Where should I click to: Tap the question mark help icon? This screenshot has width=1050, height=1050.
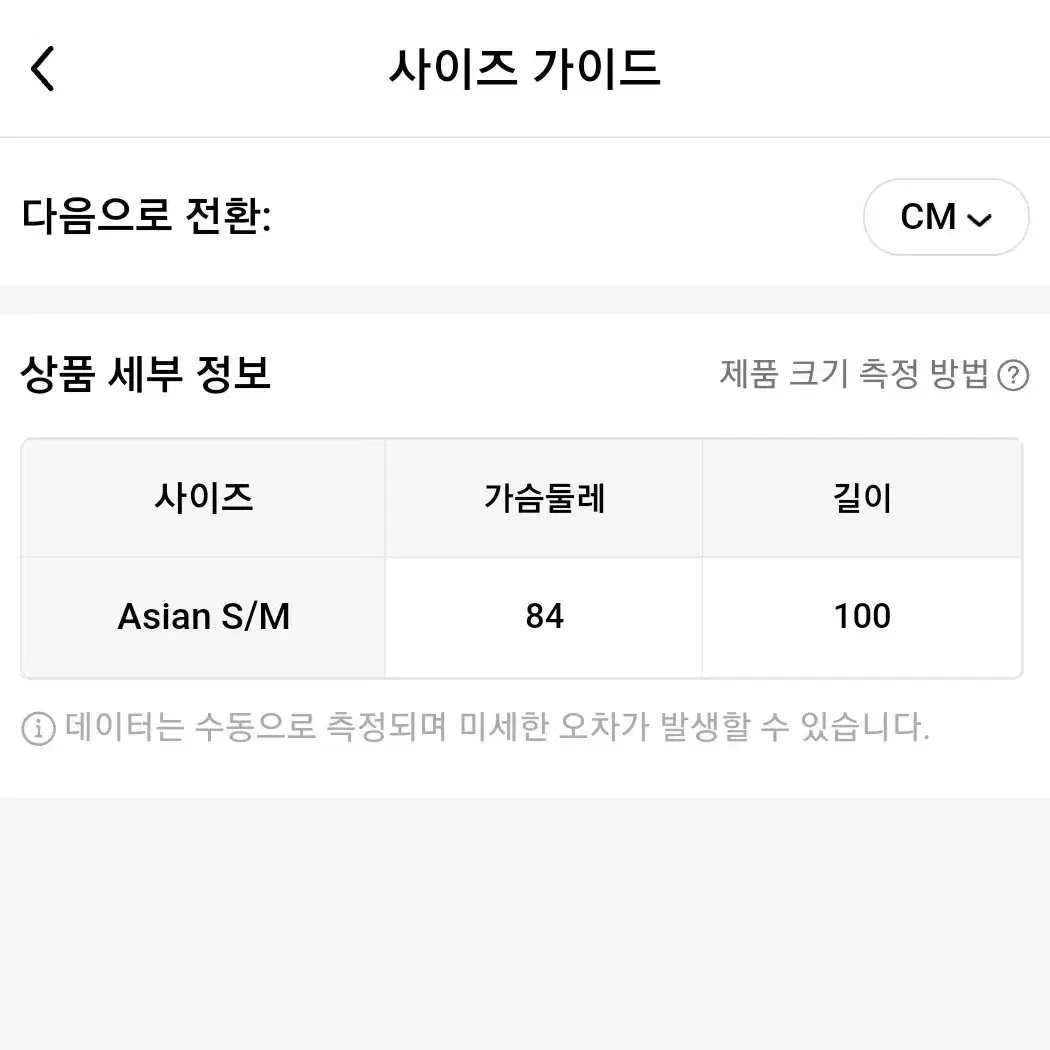tap(1012, 375)
